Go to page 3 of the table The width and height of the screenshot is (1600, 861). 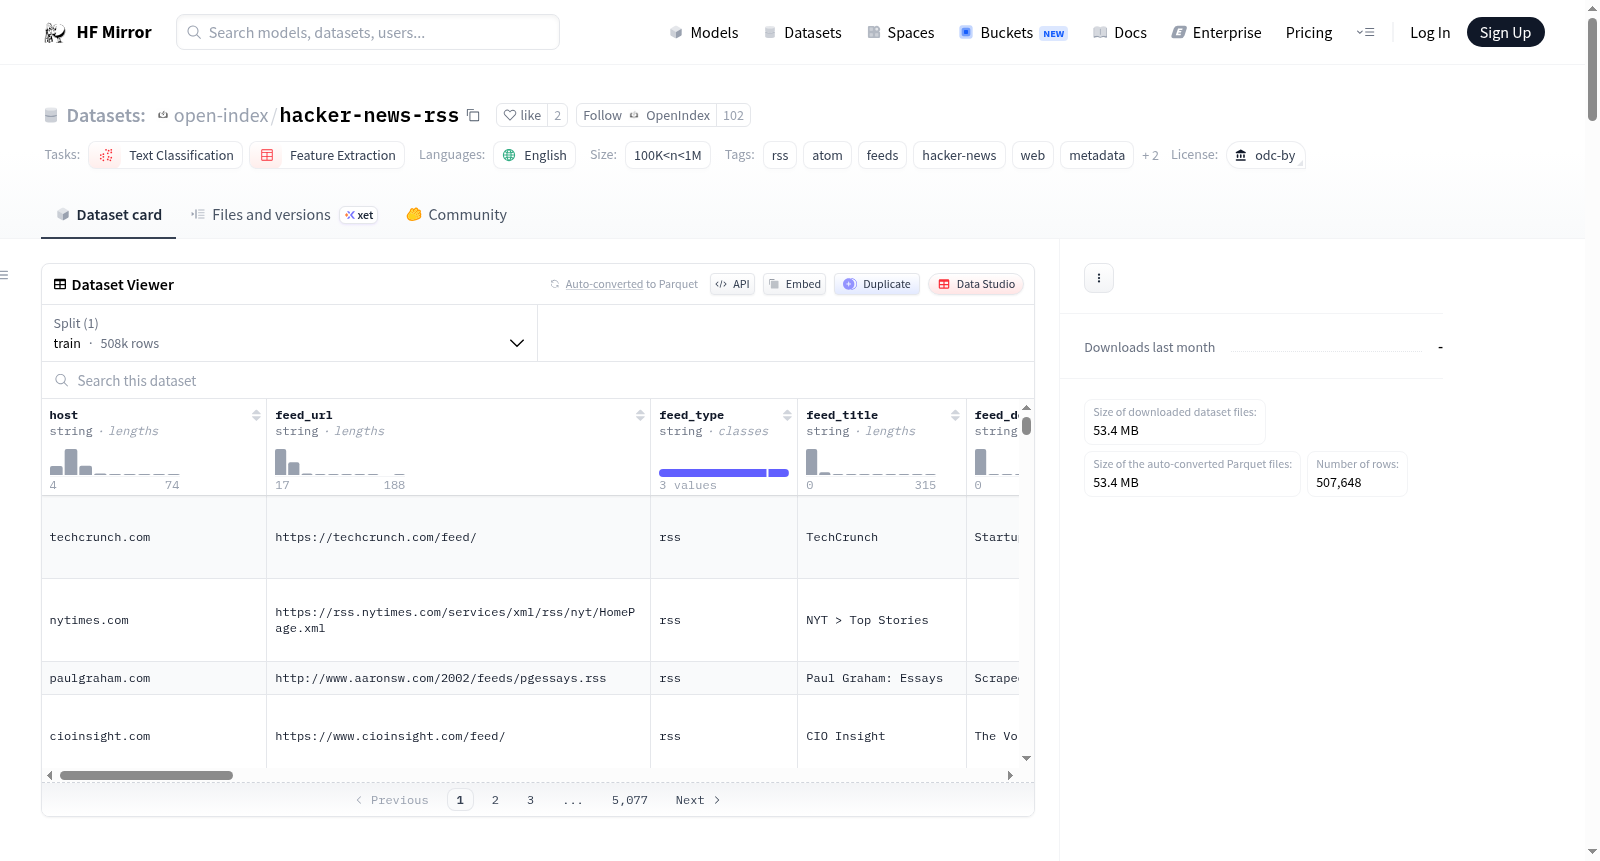[x=530, y=800]
